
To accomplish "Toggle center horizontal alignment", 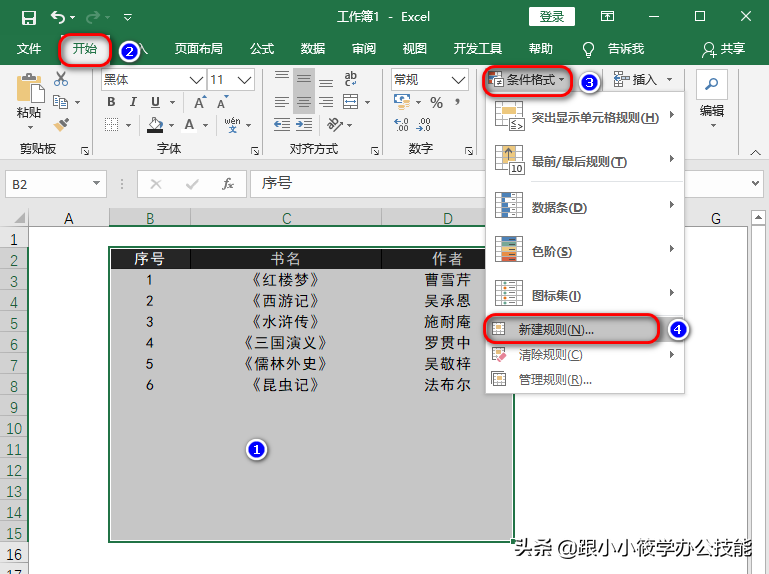I will 304,102.
